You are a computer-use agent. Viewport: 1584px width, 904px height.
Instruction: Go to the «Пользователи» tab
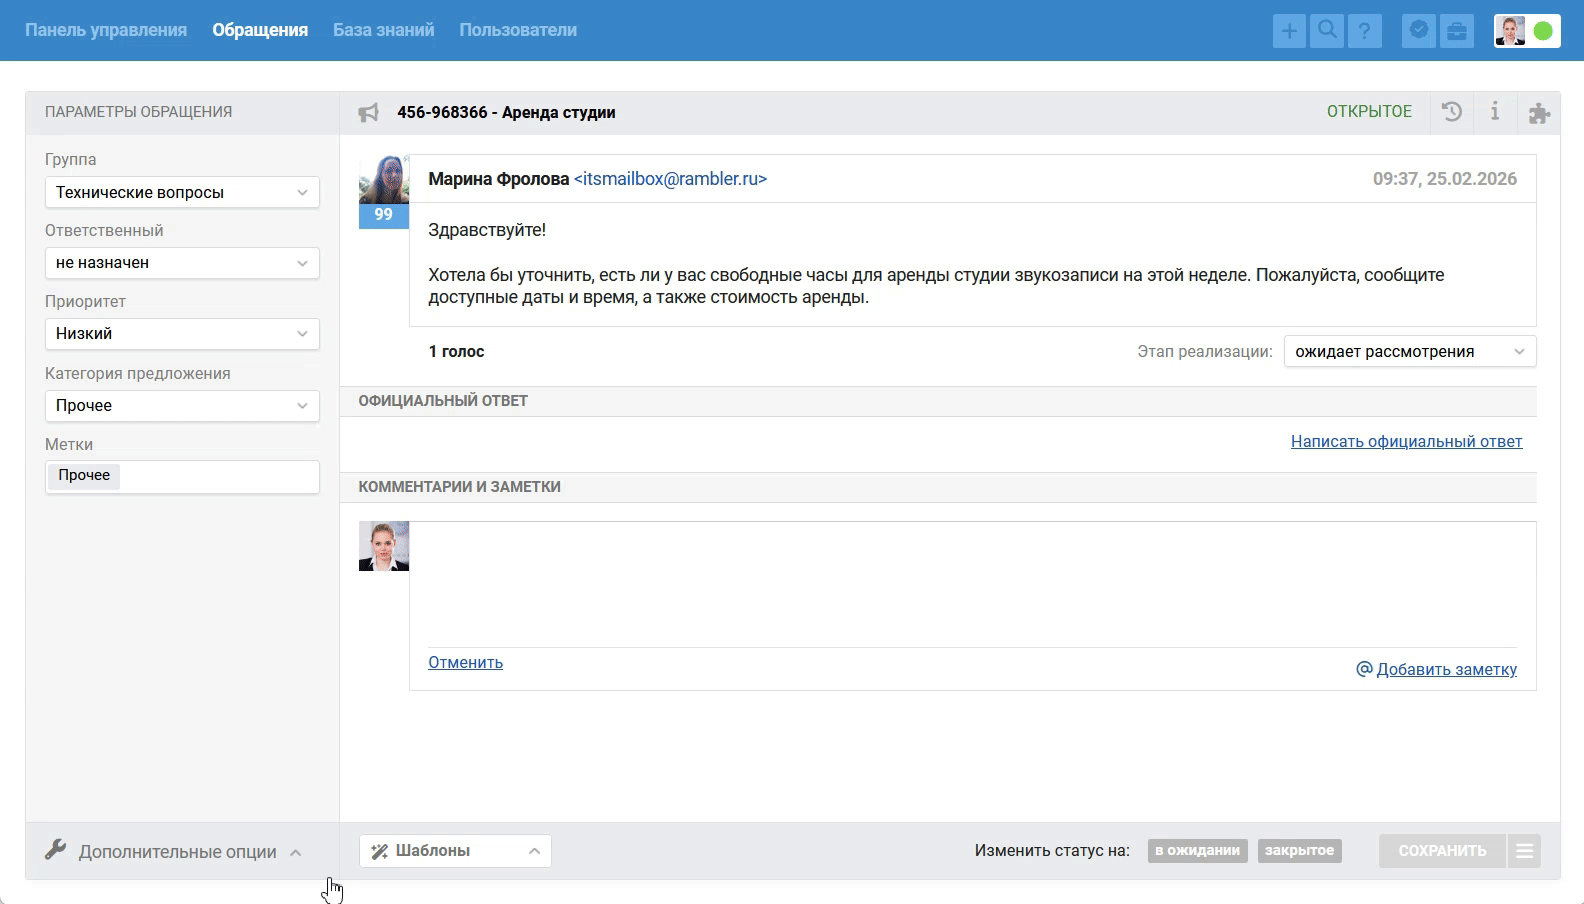point(518,30)
